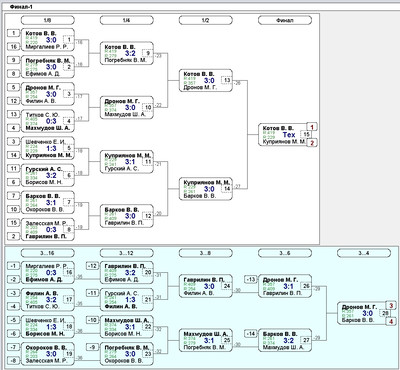Select the Финал round header
Screen dimensions: 400x370
coord(285,20)
